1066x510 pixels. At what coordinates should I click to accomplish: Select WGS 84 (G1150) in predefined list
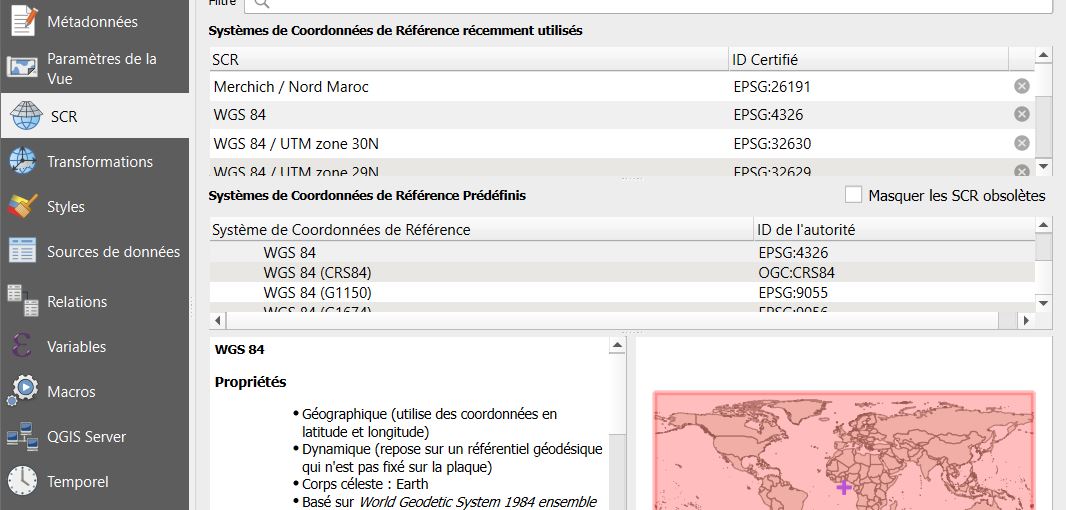point(317,293)
